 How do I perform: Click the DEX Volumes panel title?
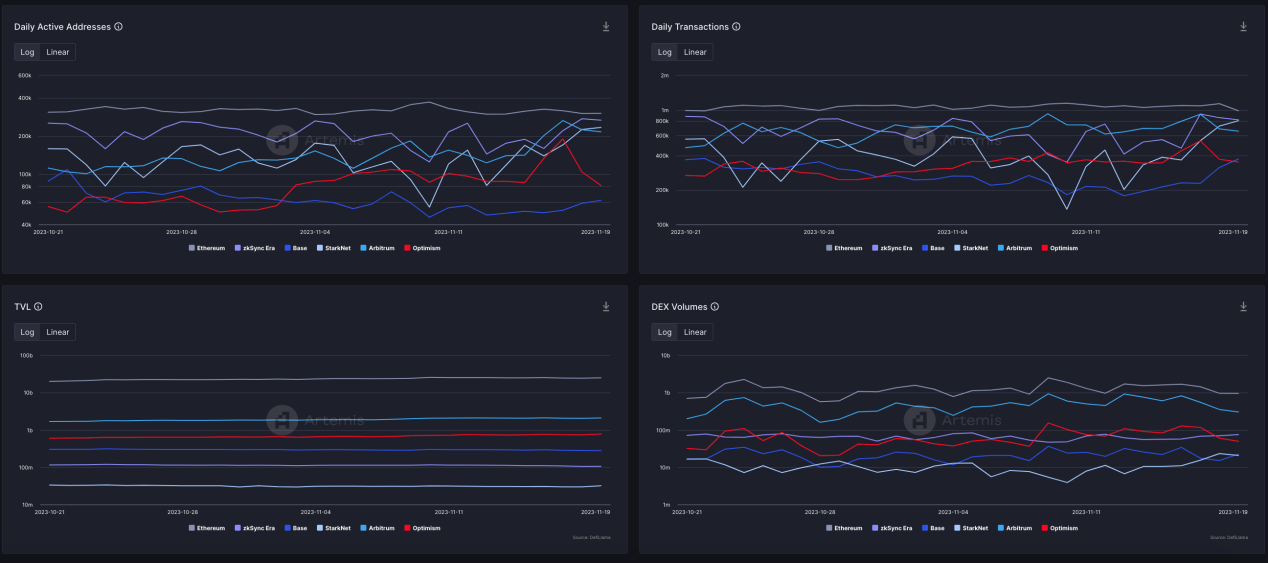679,307
